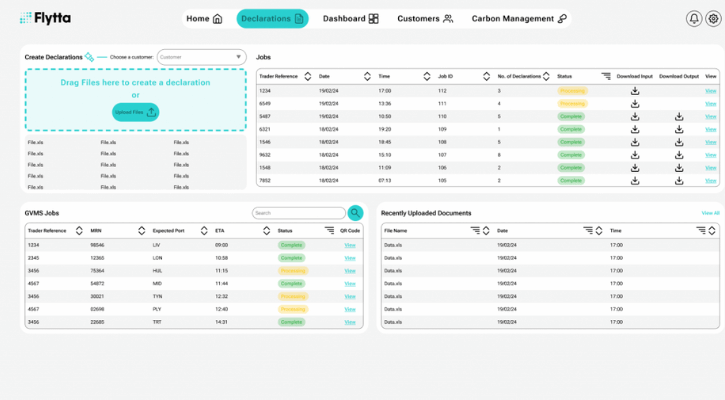Open the Dashboard tab
Image resolution: width=725 pixels, height=400 pixels.
350,18
